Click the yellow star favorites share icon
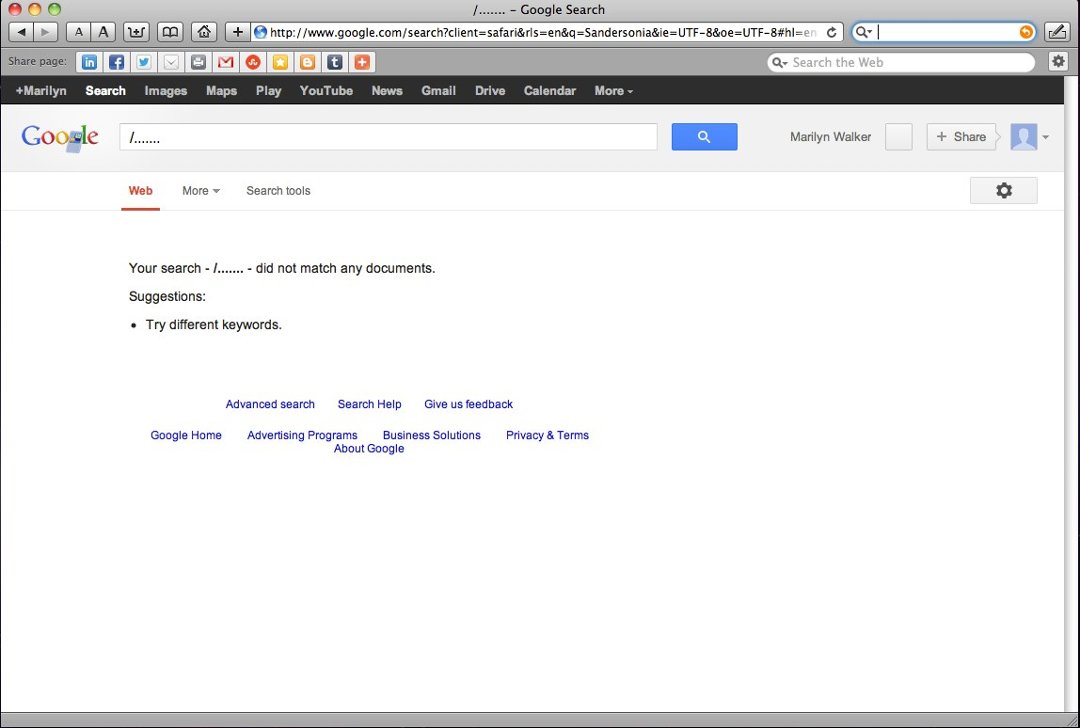The image size is (1080, 728). pos(280,62)
